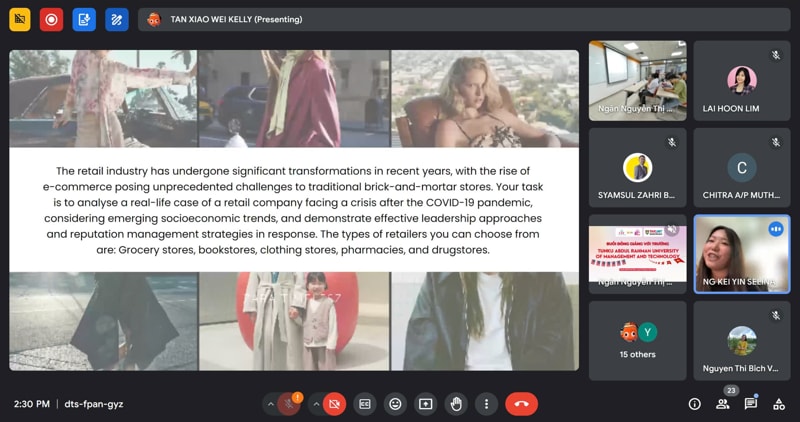This screenshot has width=800, height=422.
Task: Expand audio settings chevron next to microphone
Action: coord(269,404)
